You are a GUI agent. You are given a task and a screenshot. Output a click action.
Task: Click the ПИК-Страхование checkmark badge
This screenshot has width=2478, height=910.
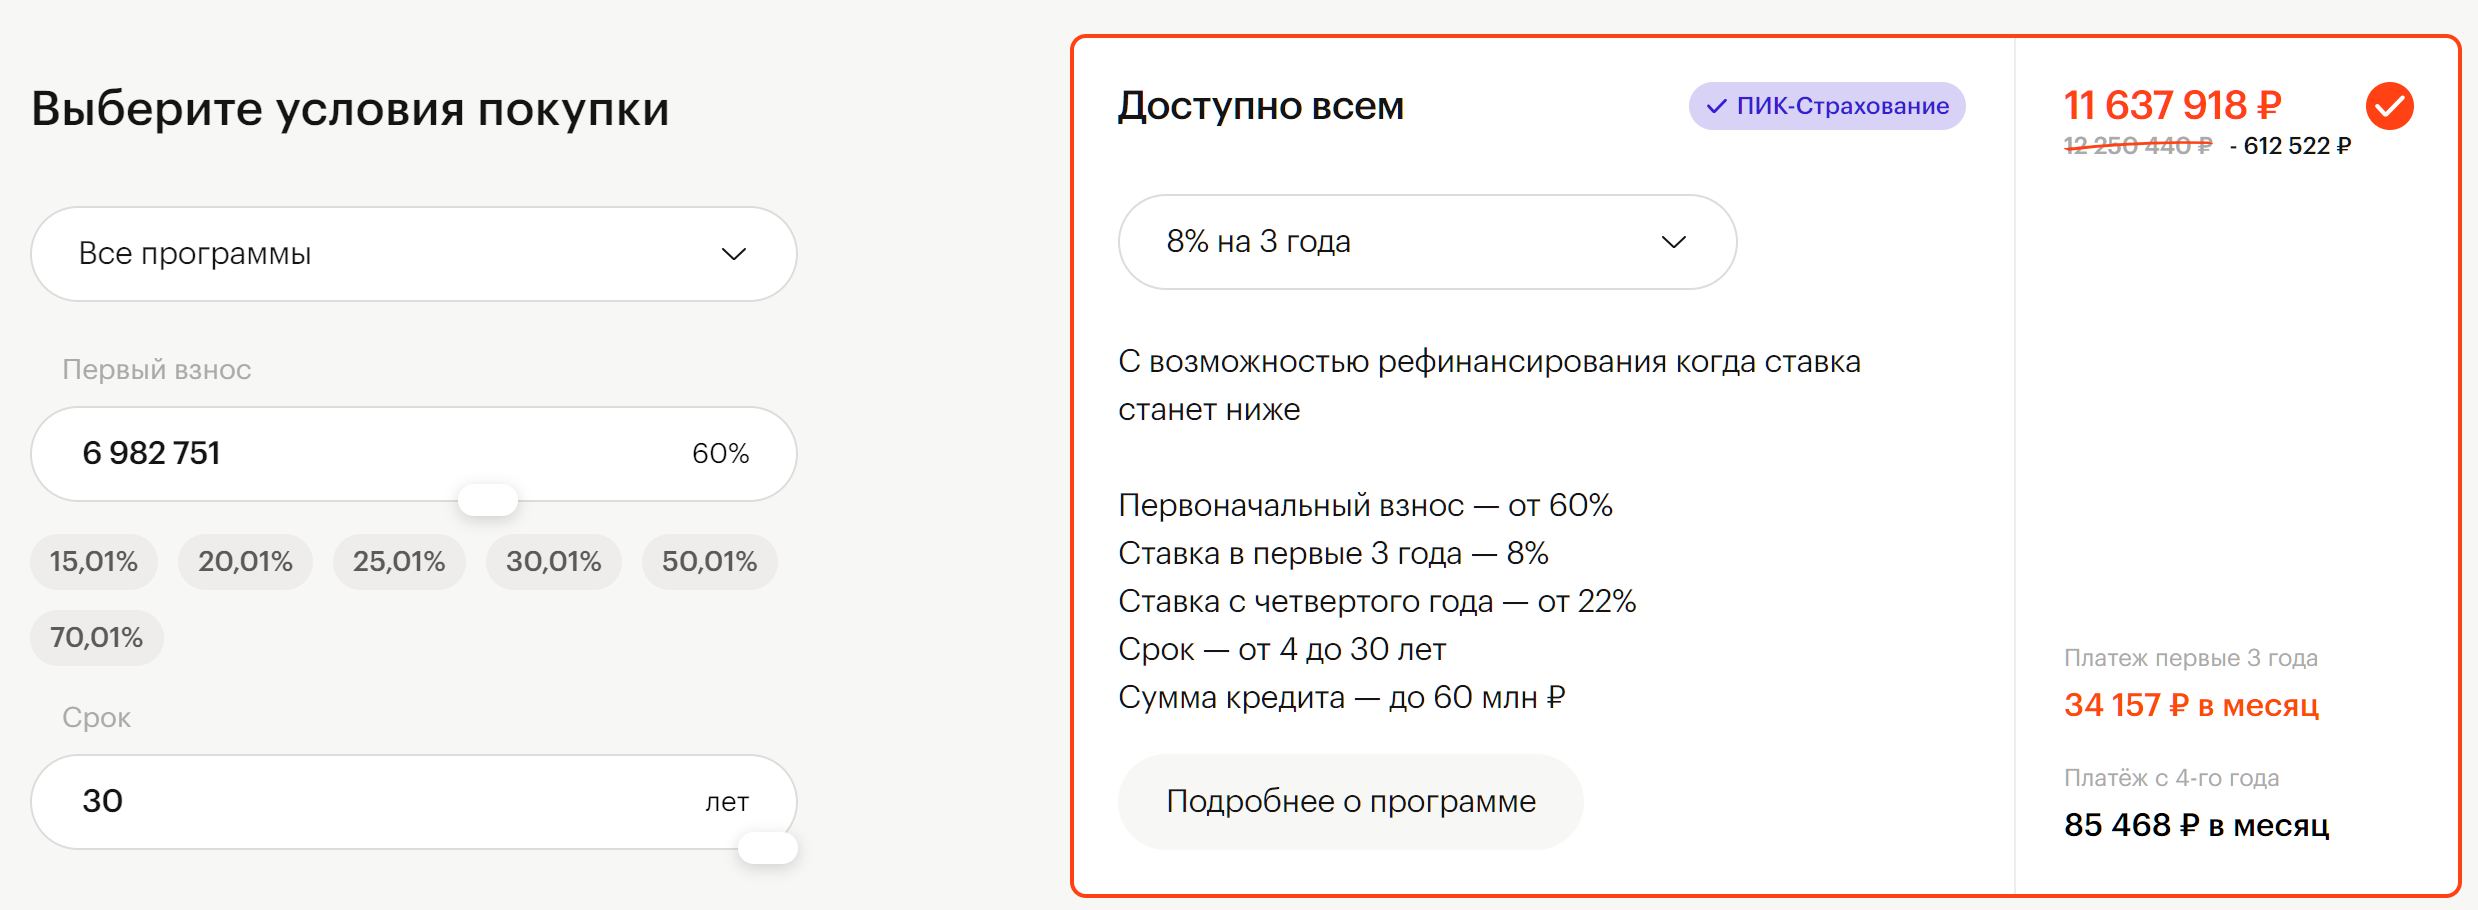(1826, 106)
